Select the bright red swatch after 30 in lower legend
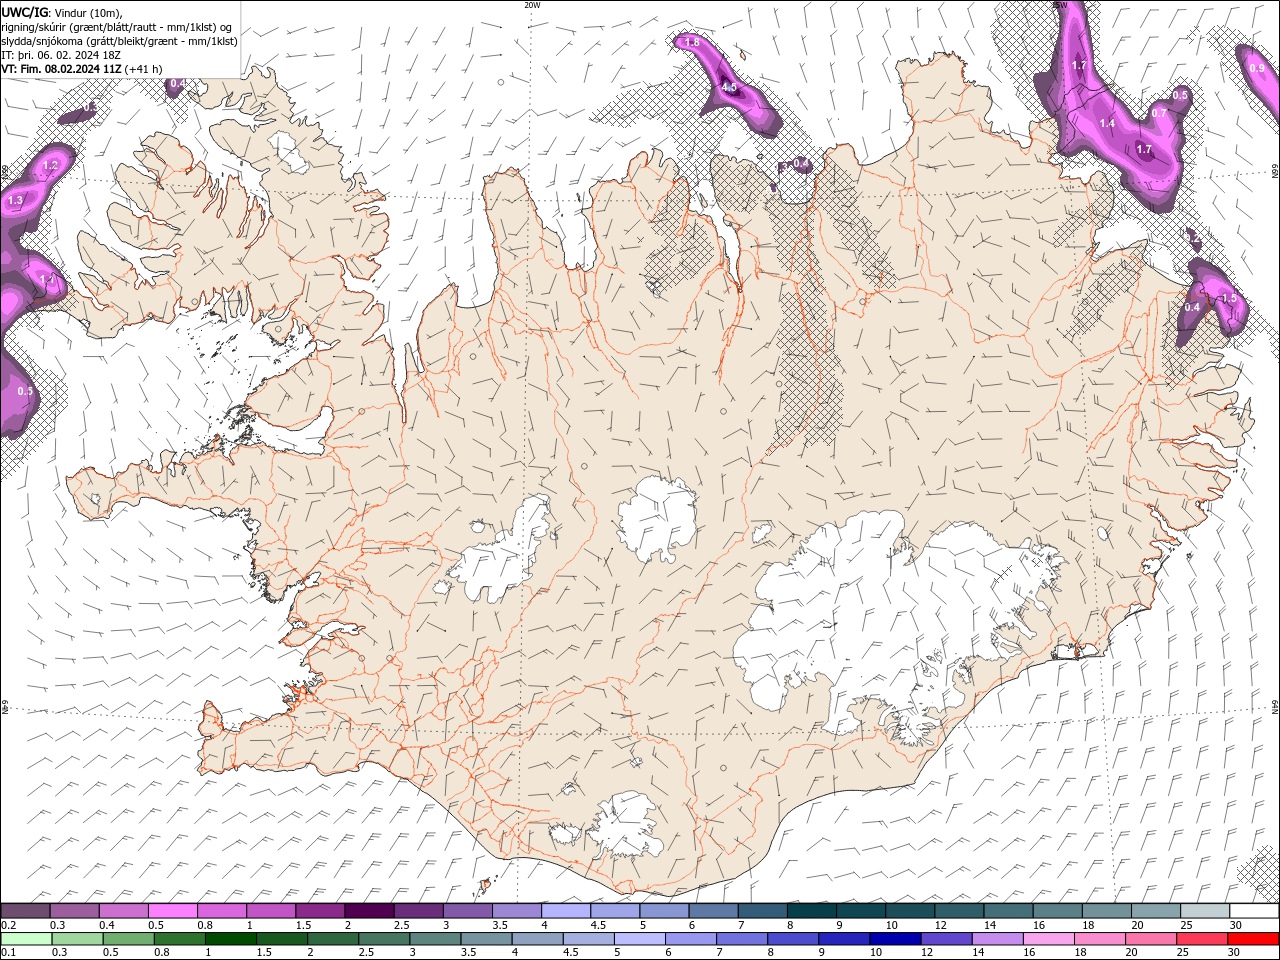This screenshot has width=1280, height=960. click(x=1252, y=939)
